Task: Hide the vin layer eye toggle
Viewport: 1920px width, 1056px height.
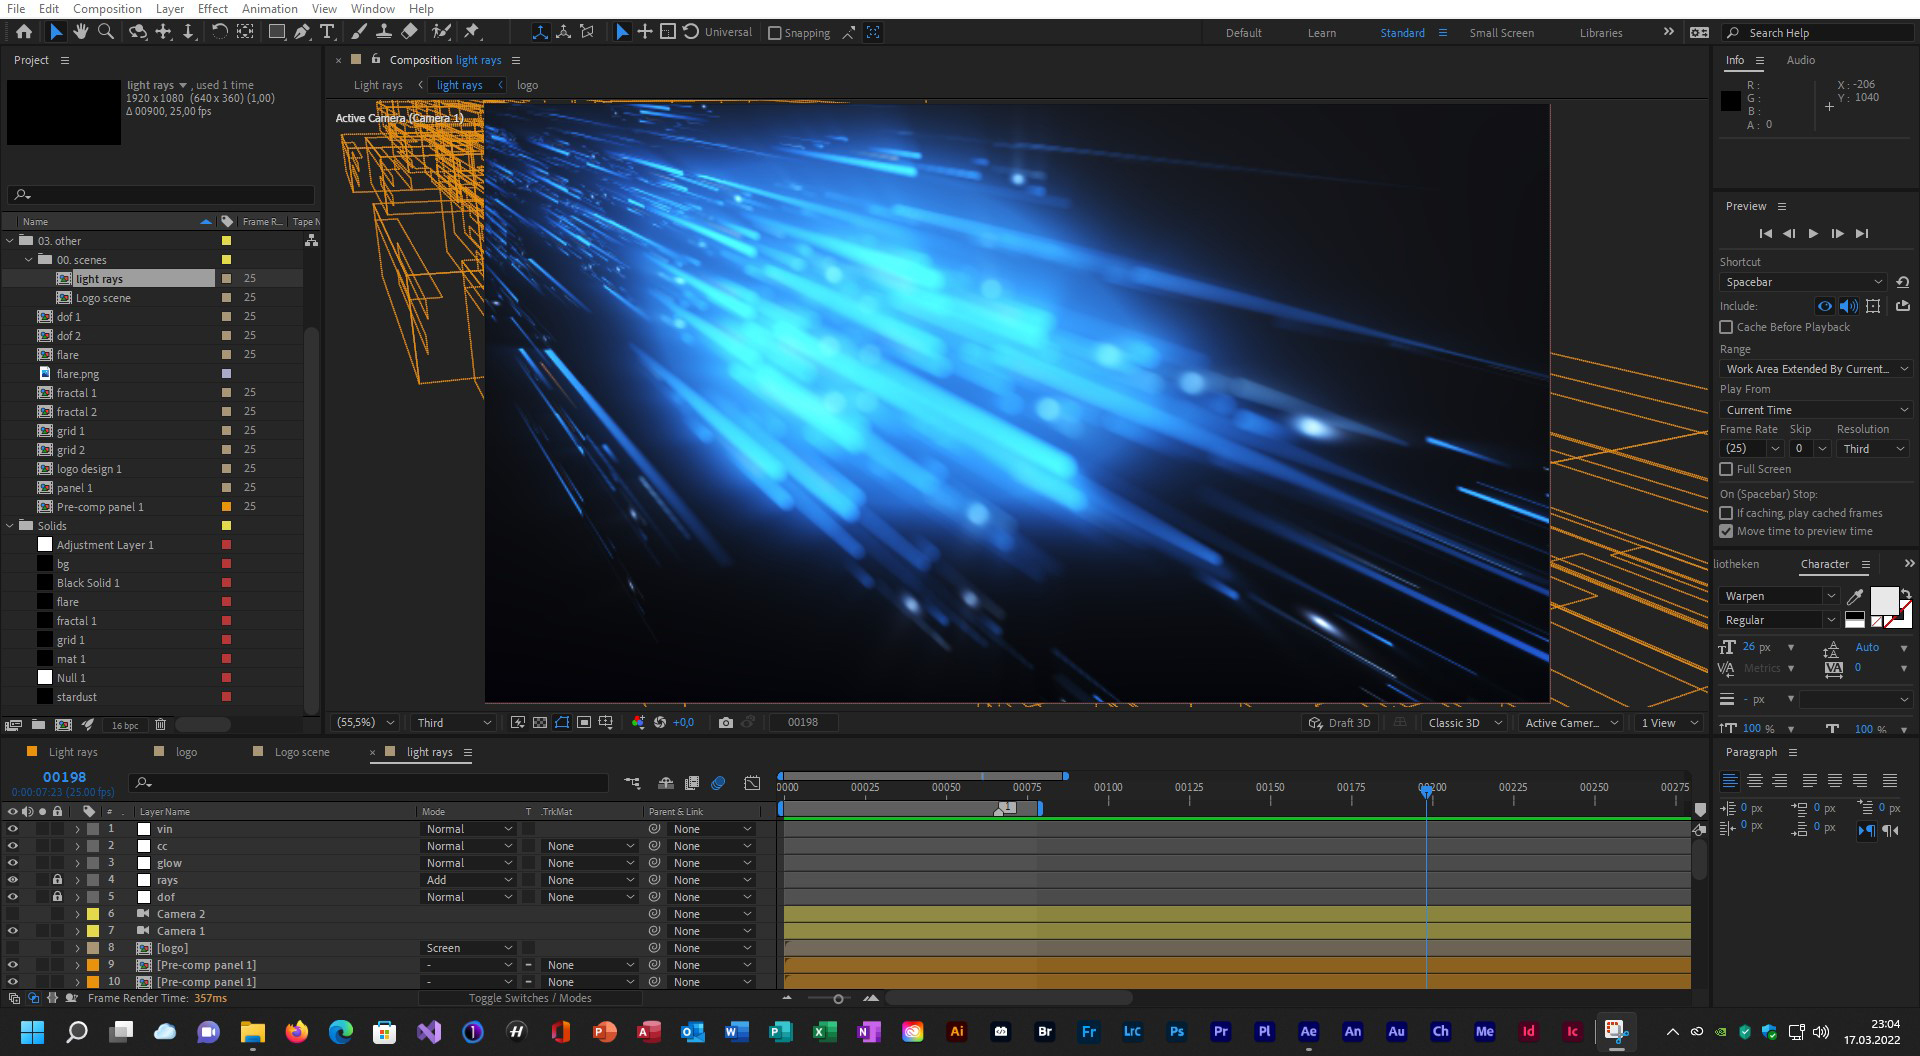Action: (x=13, y=829)
